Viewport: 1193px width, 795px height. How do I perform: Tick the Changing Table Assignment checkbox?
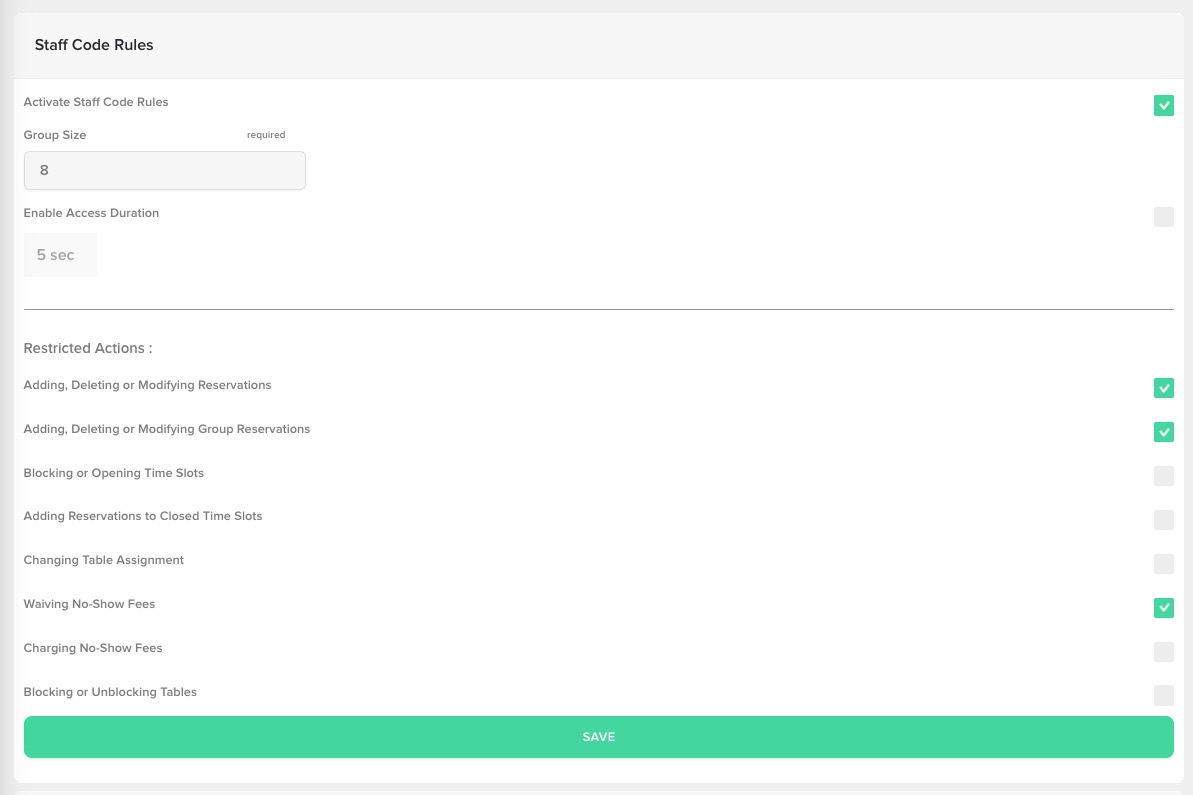[1163, 564]
